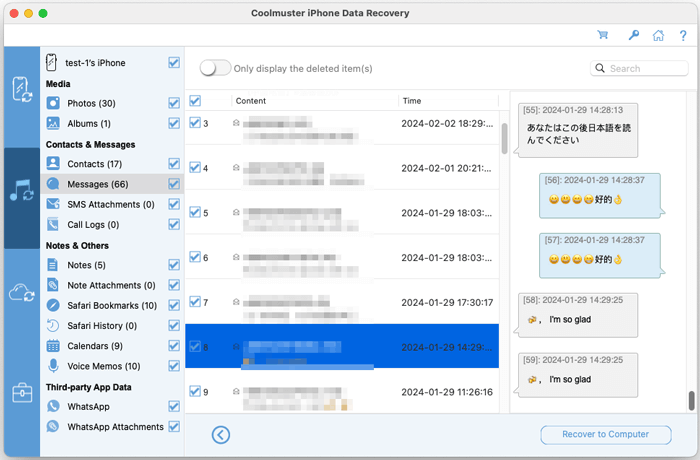
Task: Go back with circular arrow button
Action: click(221, 435)
